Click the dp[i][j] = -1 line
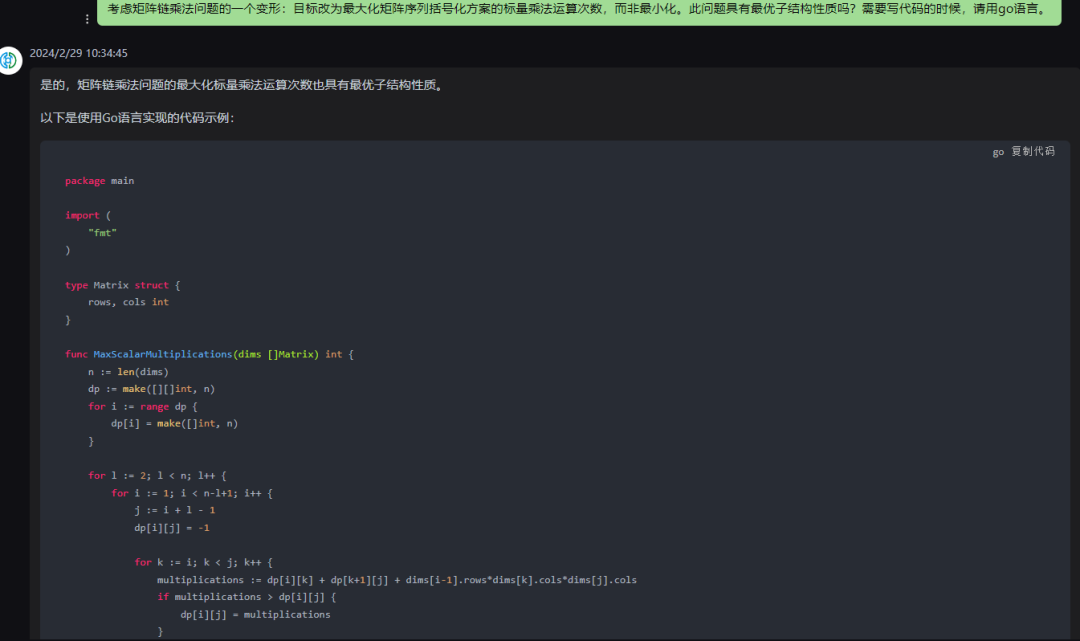The image size is (1080, 641). click(172, 528)
